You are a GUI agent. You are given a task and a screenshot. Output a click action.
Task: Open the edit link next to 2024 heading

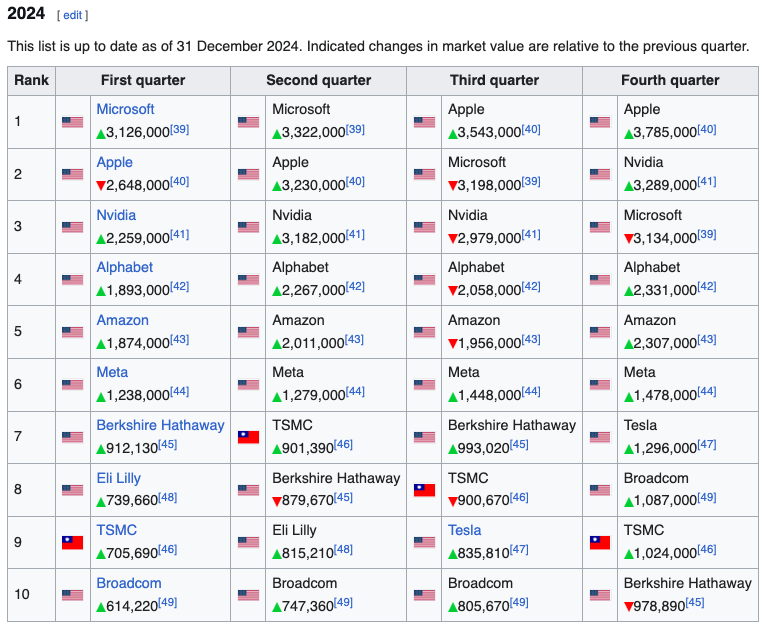point(72,16)
